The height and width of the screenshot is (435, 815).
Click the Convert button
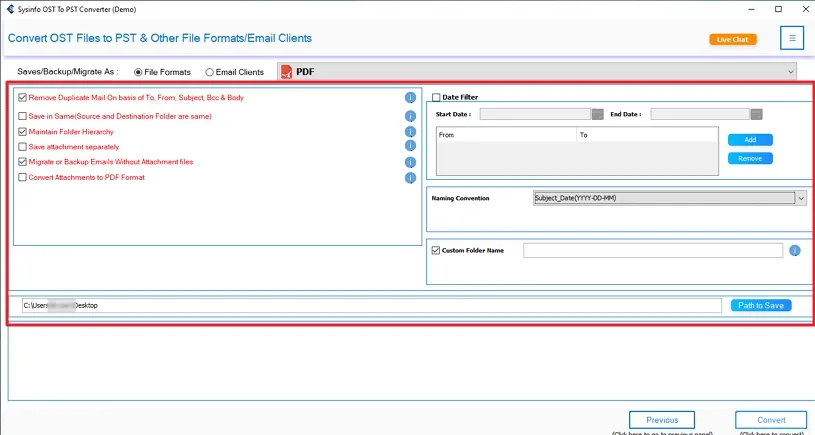770,420
